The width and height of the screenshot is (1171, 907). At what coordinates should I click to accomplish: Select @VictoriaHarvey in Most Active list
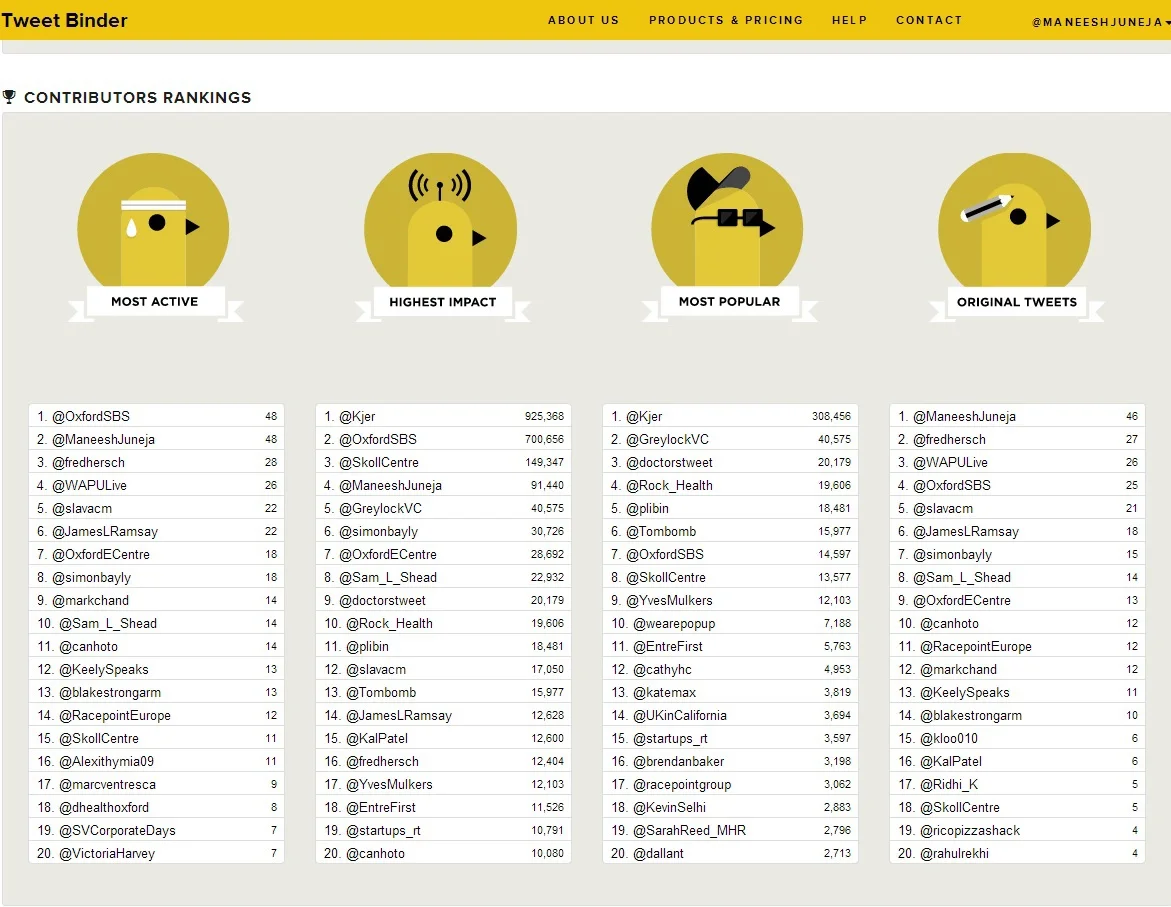point(107,853)
